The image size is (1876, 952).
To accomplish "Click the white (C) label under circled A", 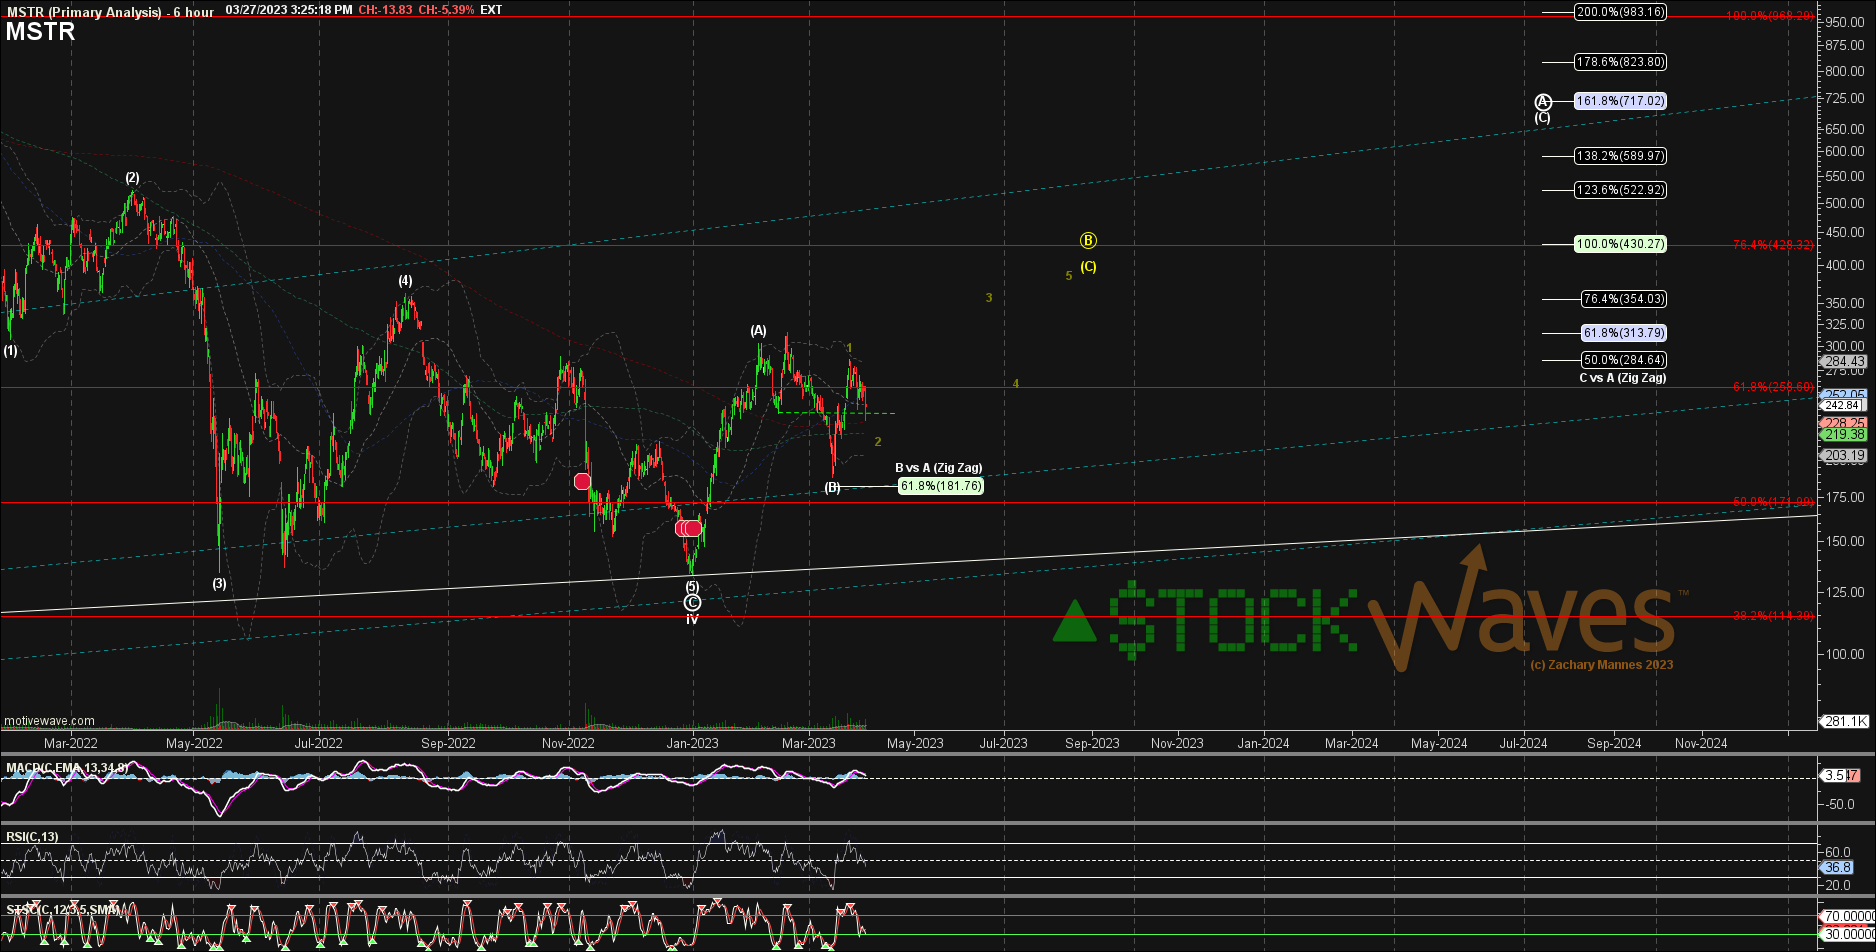I will (1543, 118).
